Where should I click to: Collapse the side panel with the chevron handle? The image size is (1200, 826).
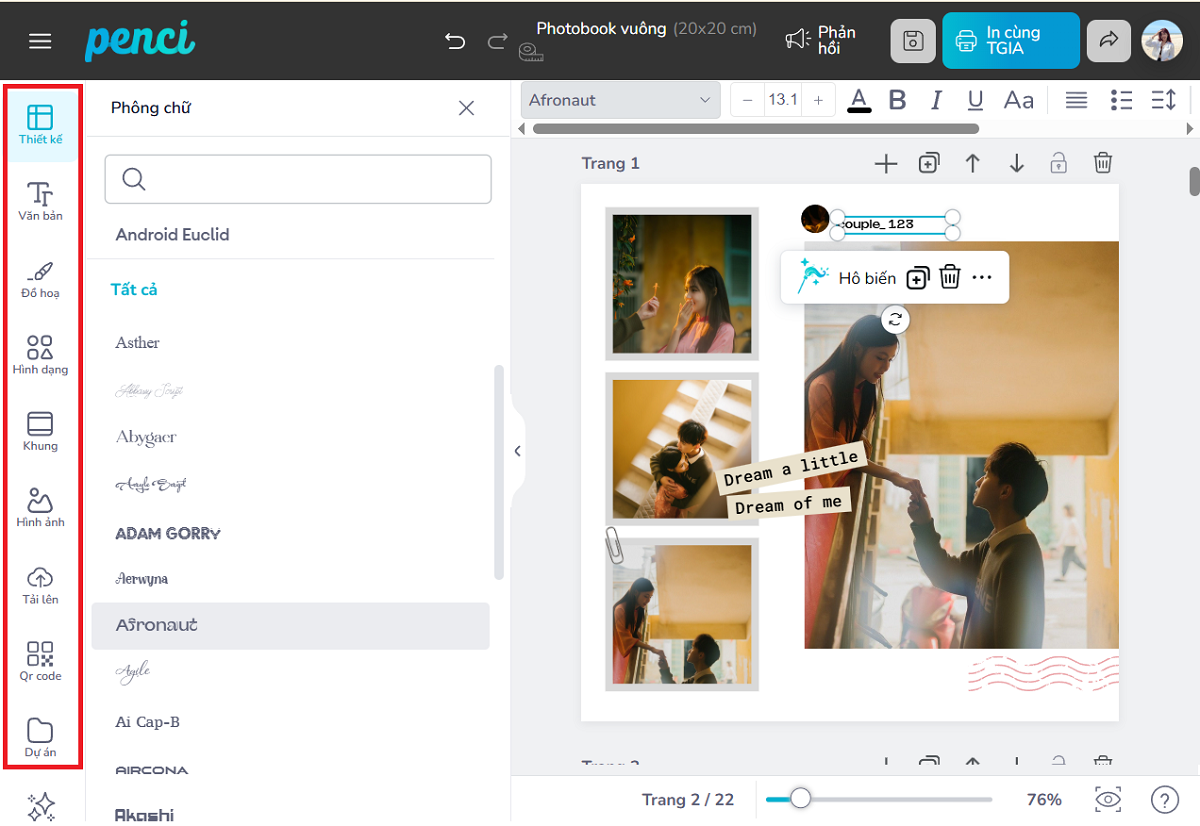[517, 451]
